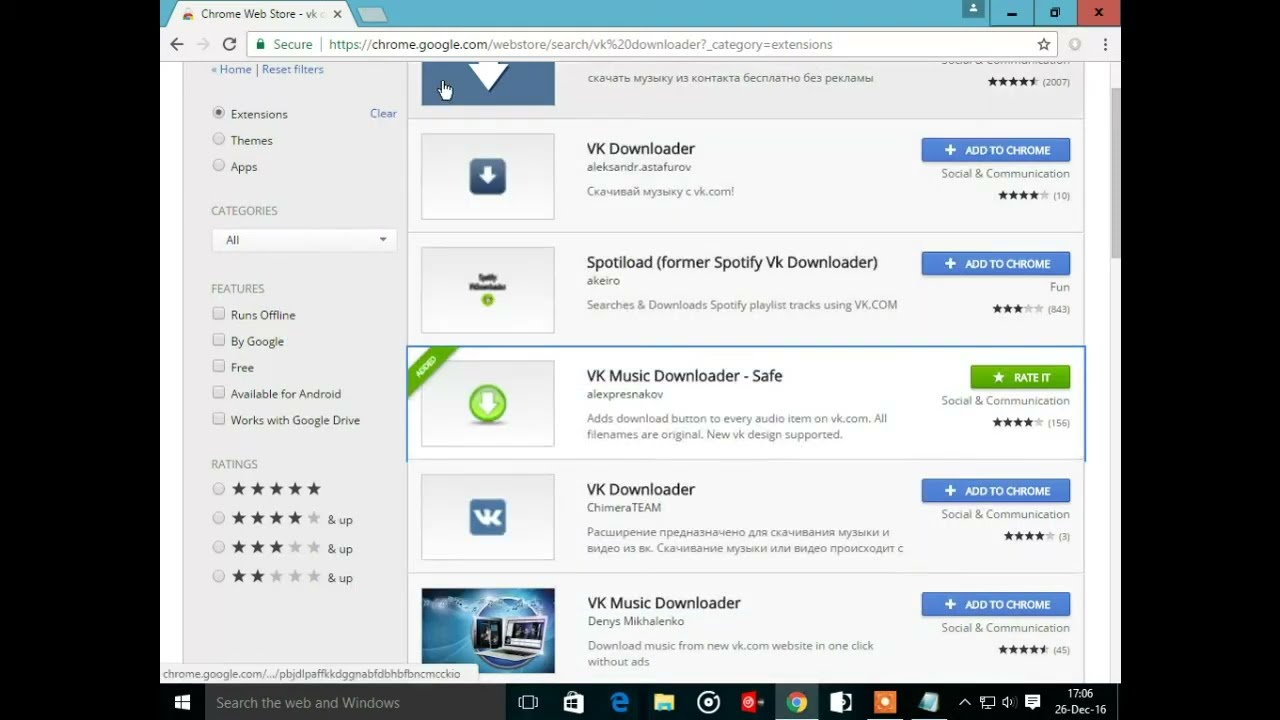
Task: Enable the Runs Offline checkbox
Action: point(218,314)
